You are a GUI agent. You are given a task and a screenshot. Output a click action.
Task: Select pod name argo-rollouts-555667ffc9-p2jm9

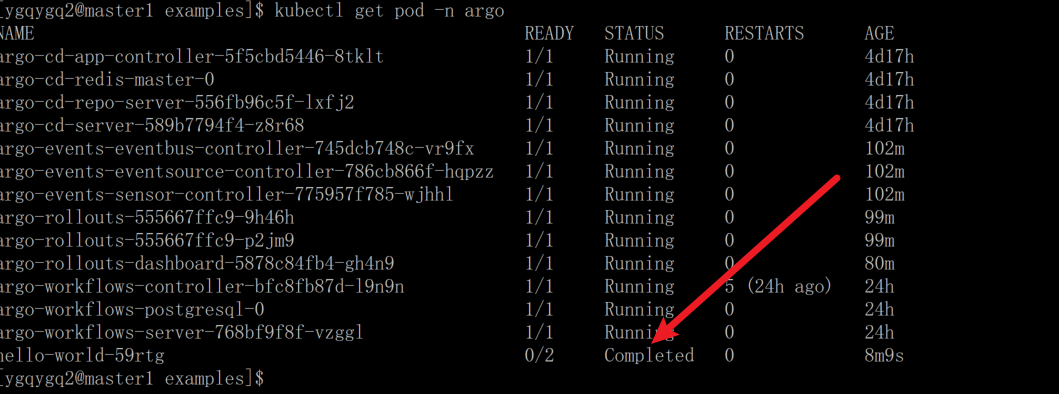pyautogui.click(x=147, y=241)
